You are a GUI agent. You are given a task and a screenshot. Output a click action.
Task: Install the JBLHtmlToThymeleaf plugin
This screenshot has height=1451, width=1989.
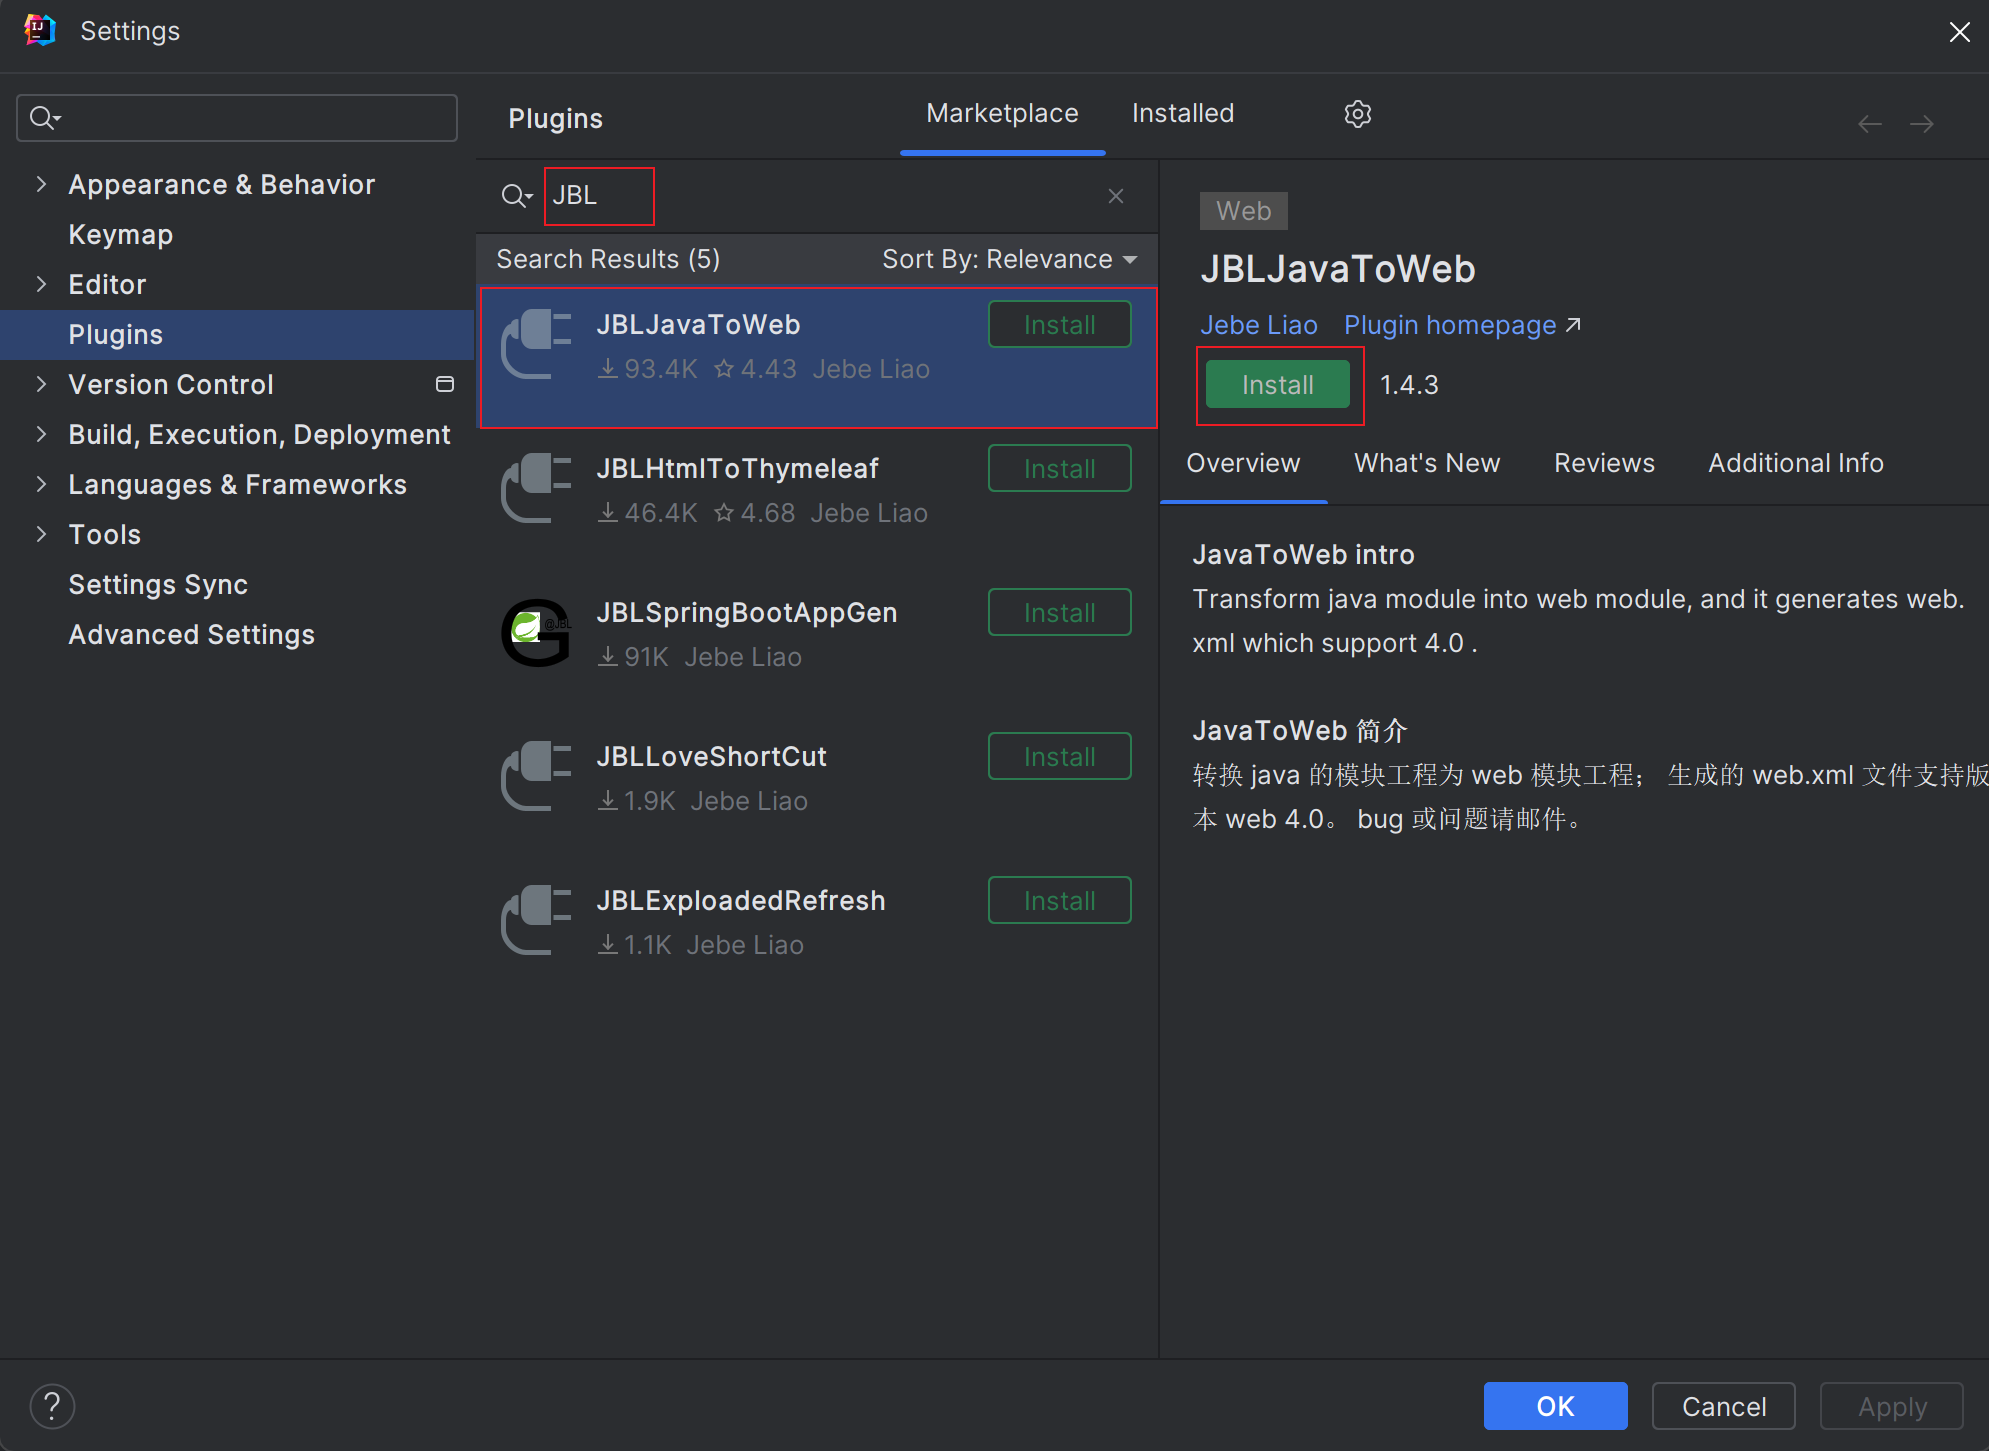coord(1059,468)
